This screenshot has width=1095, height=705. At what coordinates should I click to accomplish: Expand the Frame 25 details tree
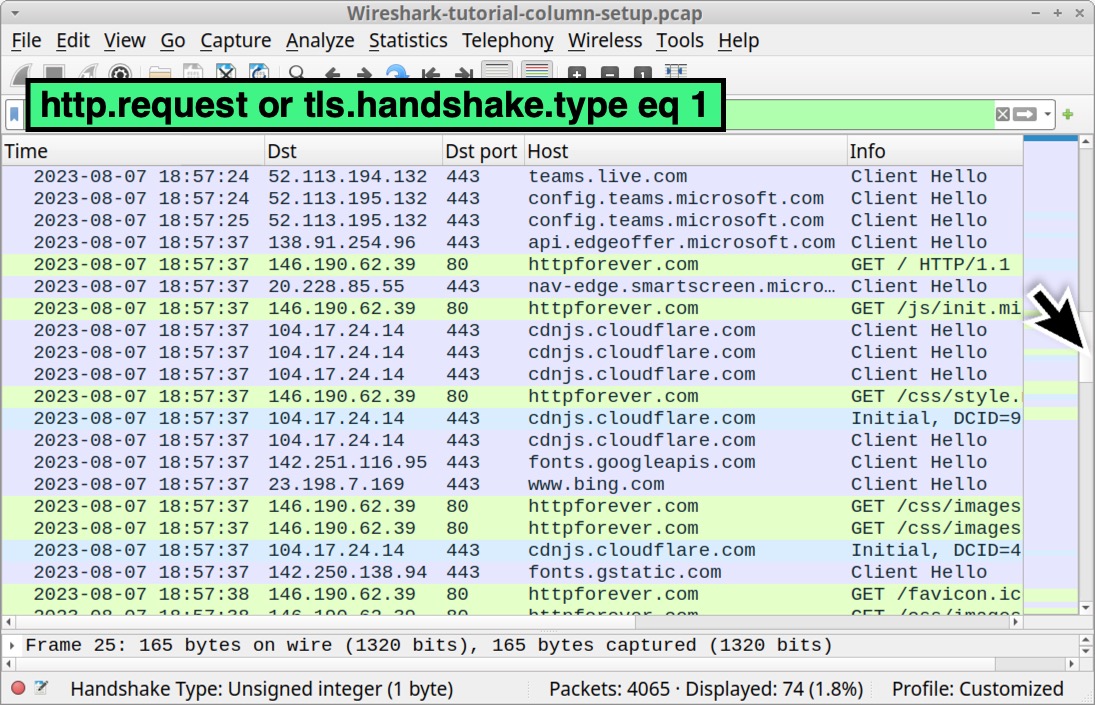coord(12,645)
